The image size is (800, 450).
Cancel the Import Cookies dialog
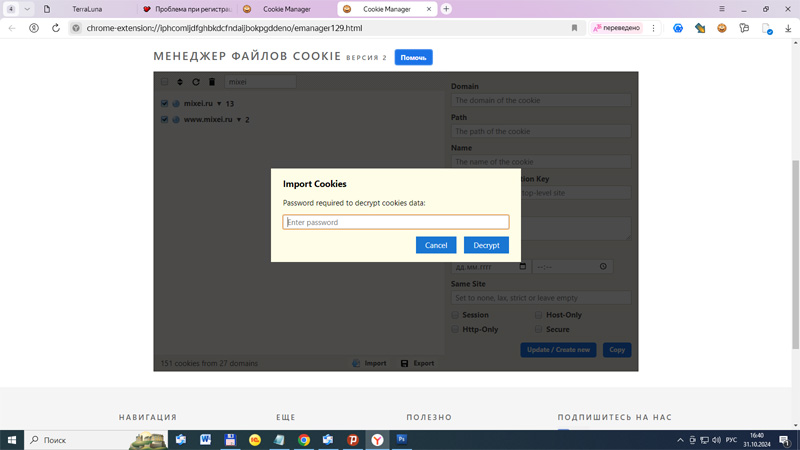(x=436, y=245)
